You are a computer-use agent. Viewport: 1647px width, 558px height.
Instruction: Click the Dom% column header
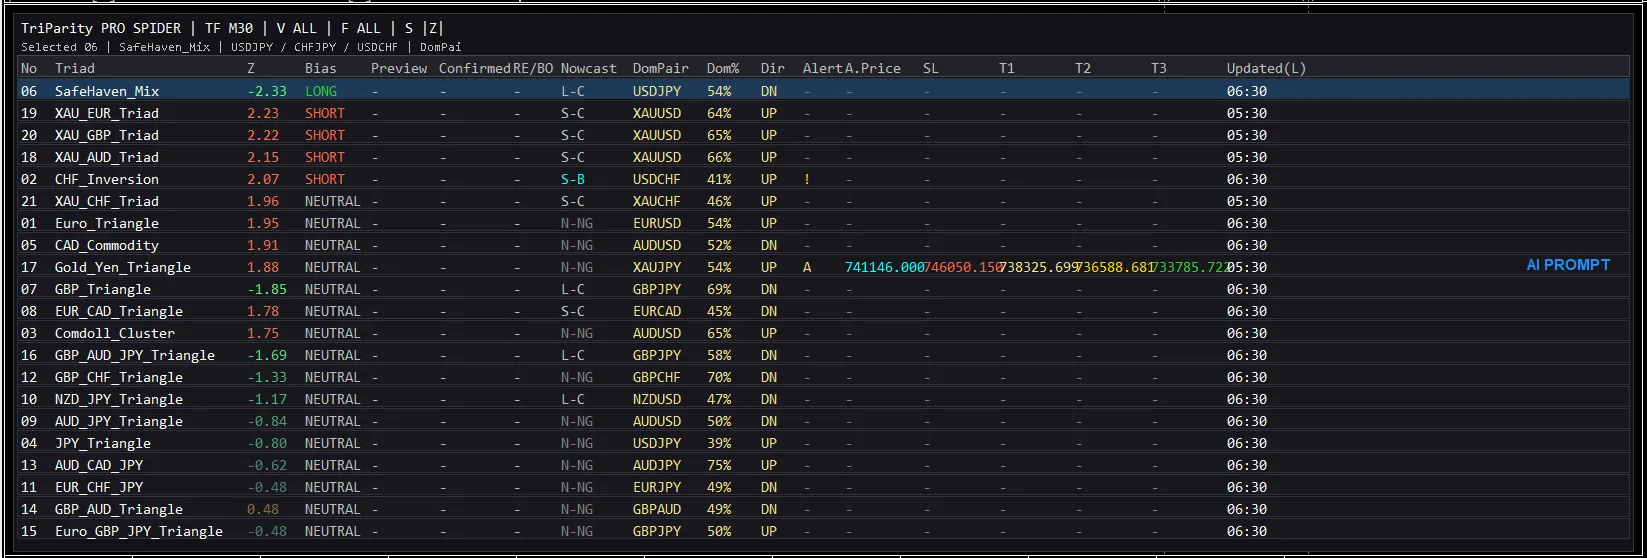[723, 68]
